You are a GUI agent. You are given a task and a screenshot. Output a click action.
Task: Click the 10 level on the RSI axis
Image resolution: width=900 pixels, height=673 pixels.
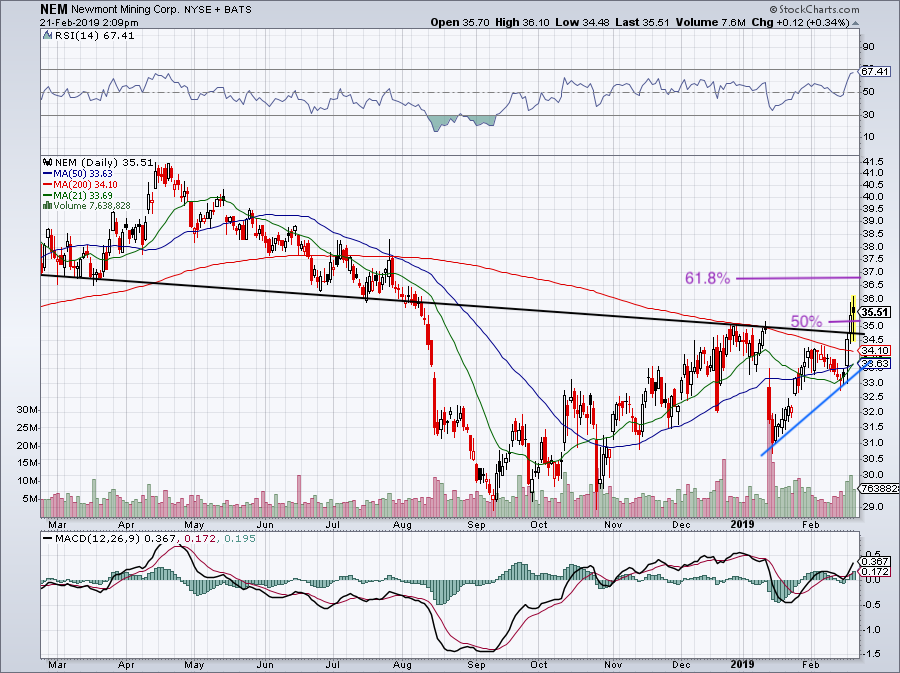tap(868, 137)
